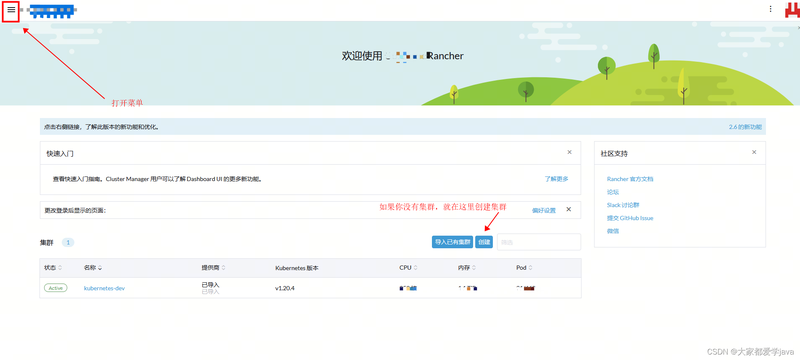Open Slack 讨论群 link
Screen dimensions: 800x360
623,205
